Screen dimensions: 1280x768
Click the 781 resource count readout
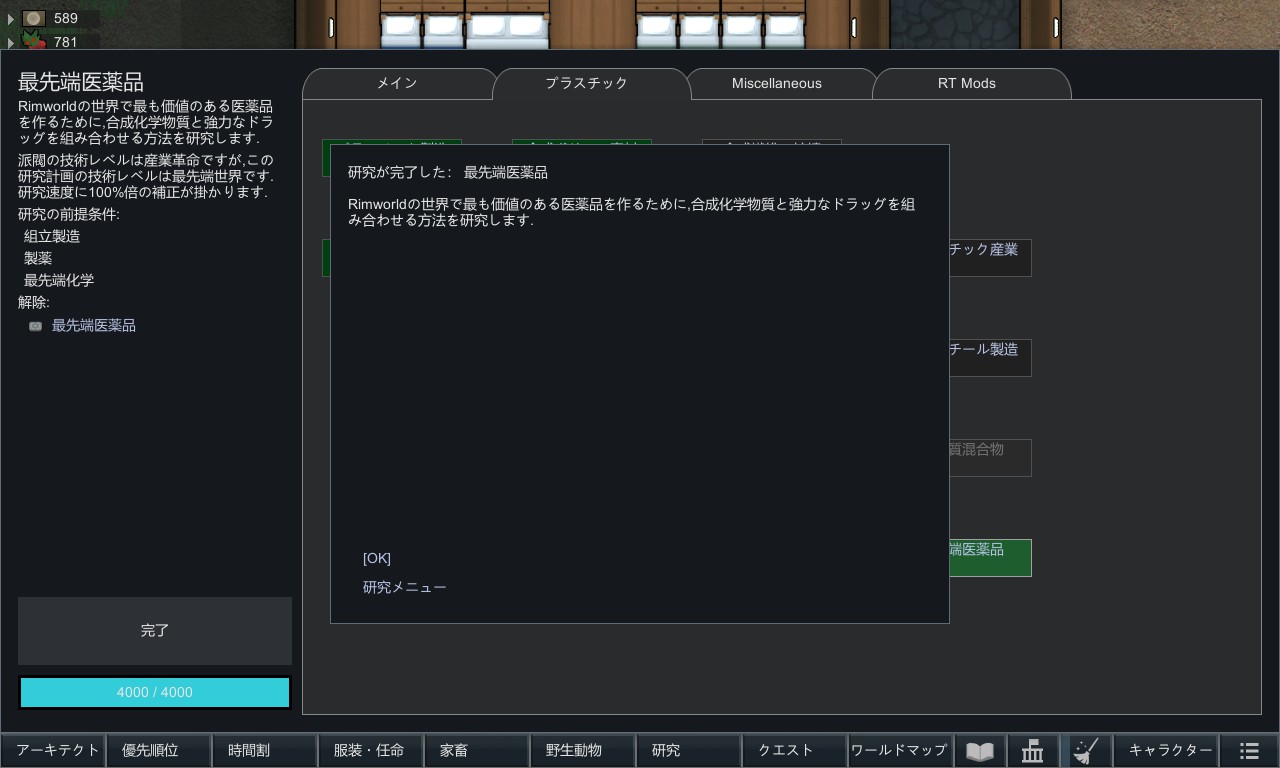[66, 43]
